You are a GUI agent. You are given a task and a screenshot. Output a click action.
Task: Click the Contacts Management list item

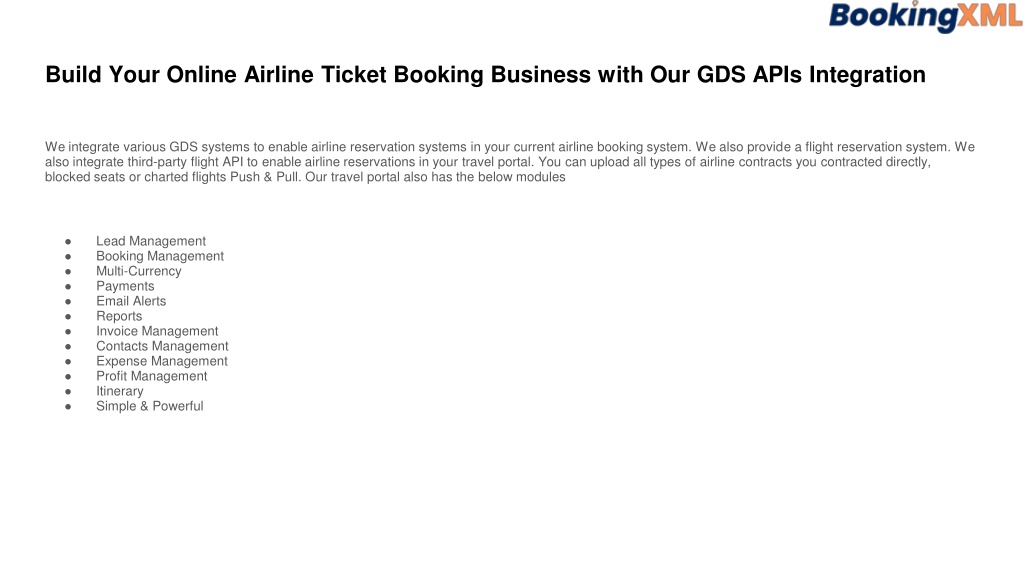click(163, 346)
